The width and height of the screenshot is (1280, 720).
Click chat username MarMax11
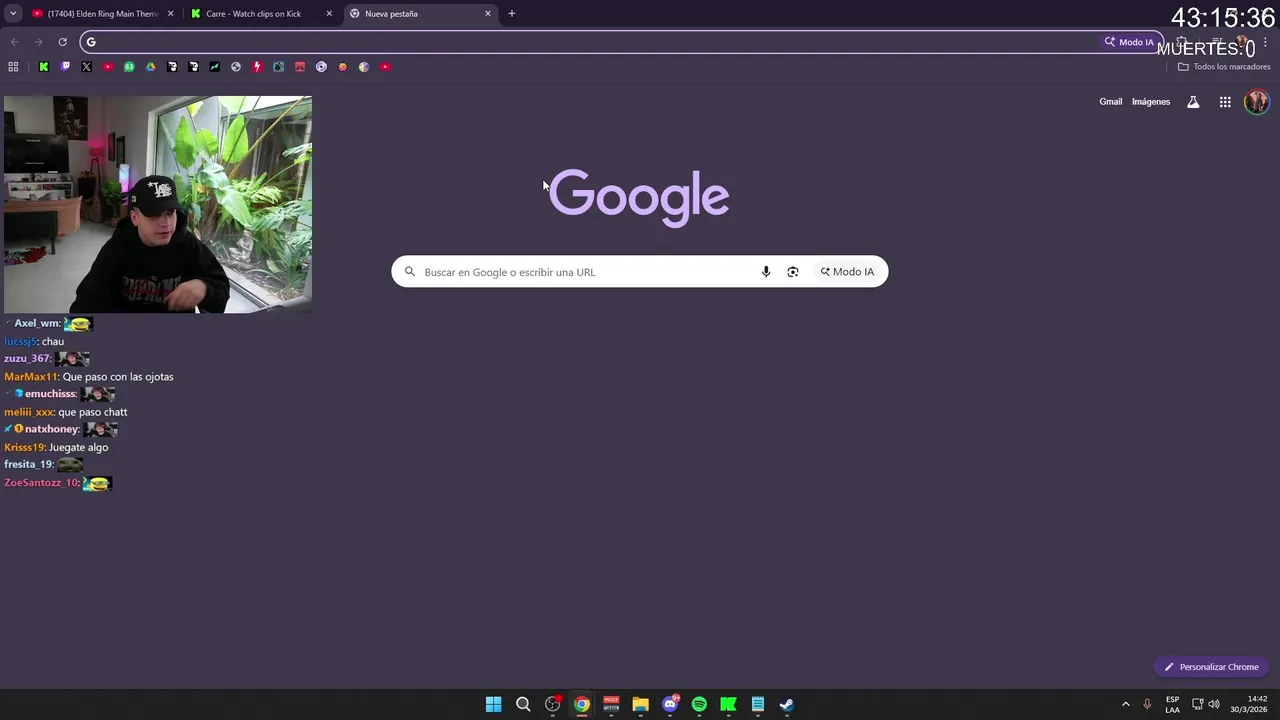31,377
